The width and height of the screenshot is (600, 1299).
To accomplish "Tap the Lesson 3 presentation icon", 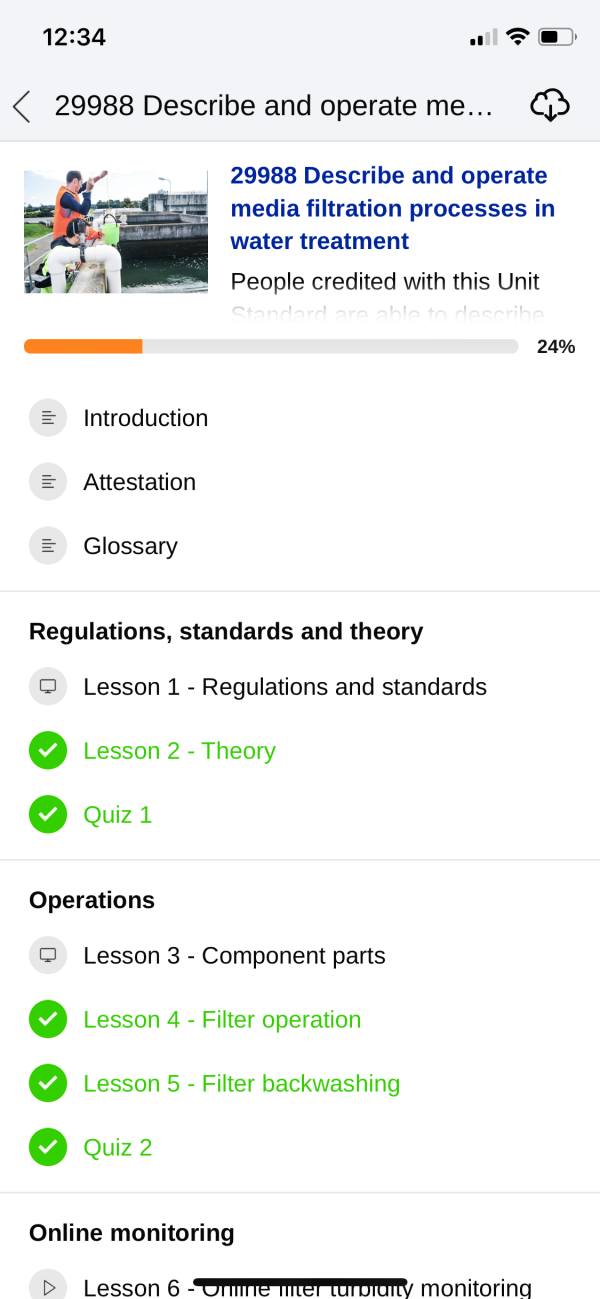I will pyautogui.click(x=48, y=956).
